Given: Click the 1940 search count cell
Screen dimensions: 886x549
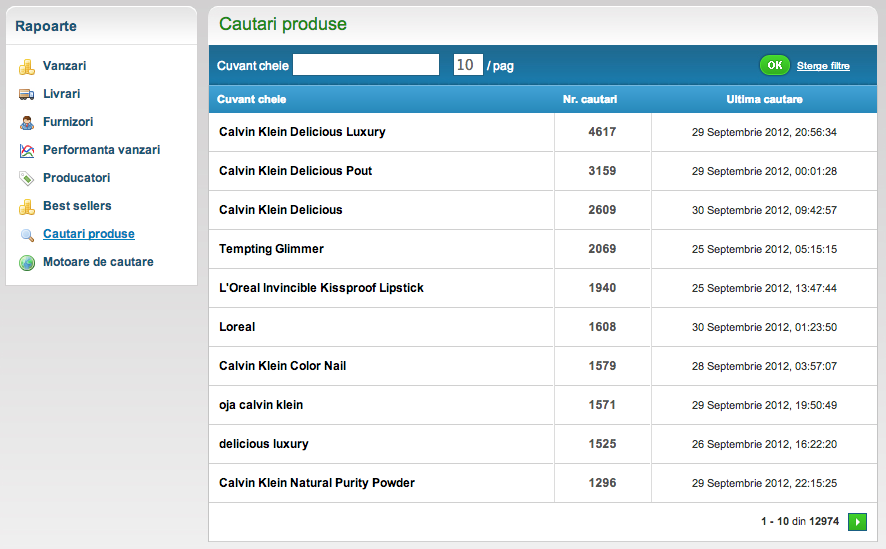Looking at the screenshot, I should pyautogui.click(x=602, y=288).
